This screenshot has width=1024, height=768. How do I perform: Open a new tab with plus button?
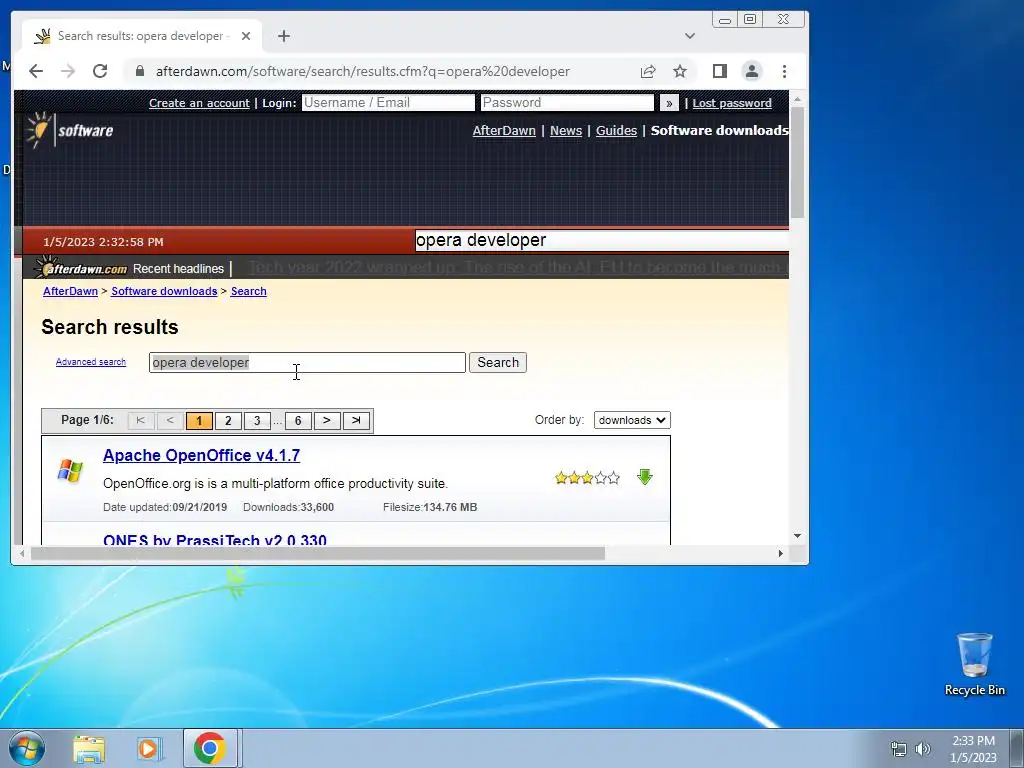click(283, 36)
